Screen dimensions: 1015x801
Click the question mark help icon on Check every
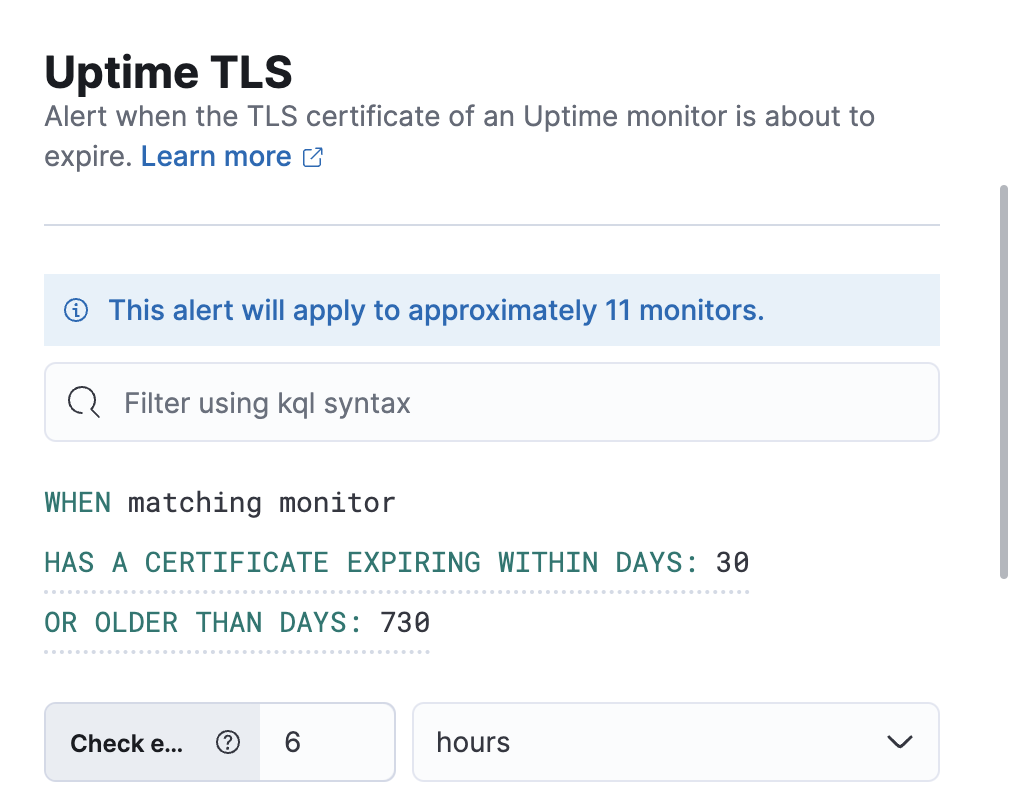pyautogui.click(x=228, y=742)
